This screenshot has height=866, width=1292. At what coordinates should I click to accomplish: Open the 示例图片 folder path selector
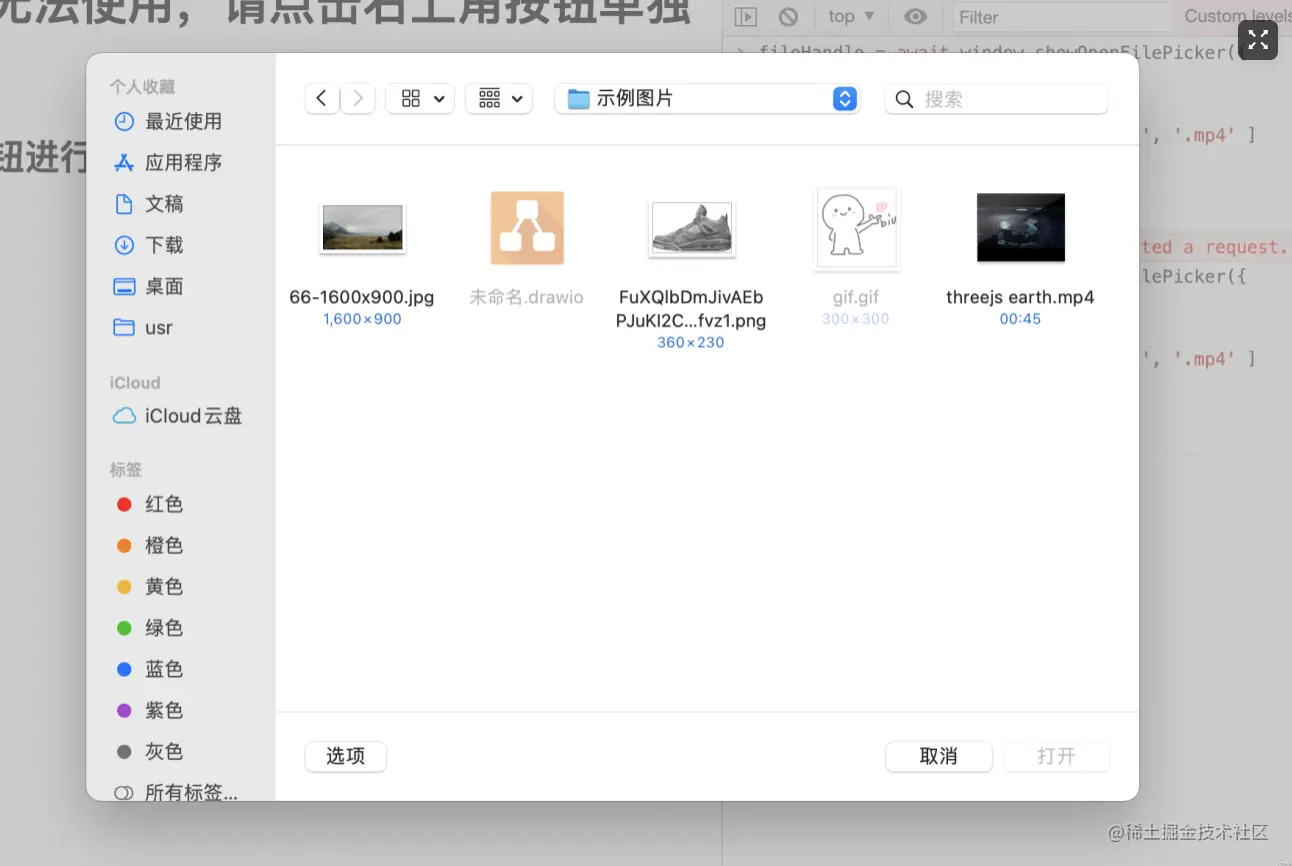pos(707,98)
